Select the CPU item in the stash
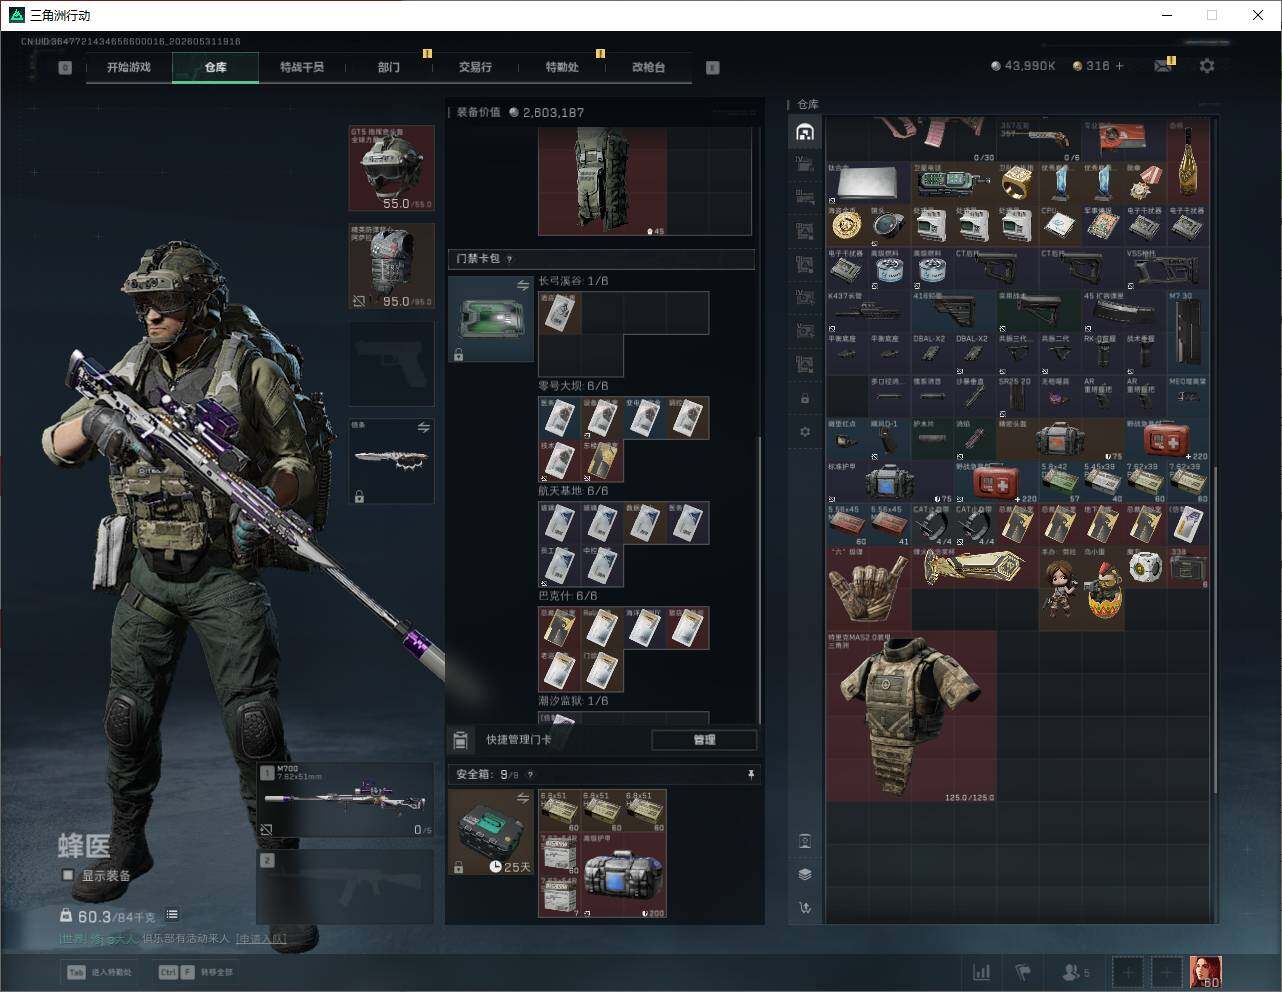 [1060, 225]
